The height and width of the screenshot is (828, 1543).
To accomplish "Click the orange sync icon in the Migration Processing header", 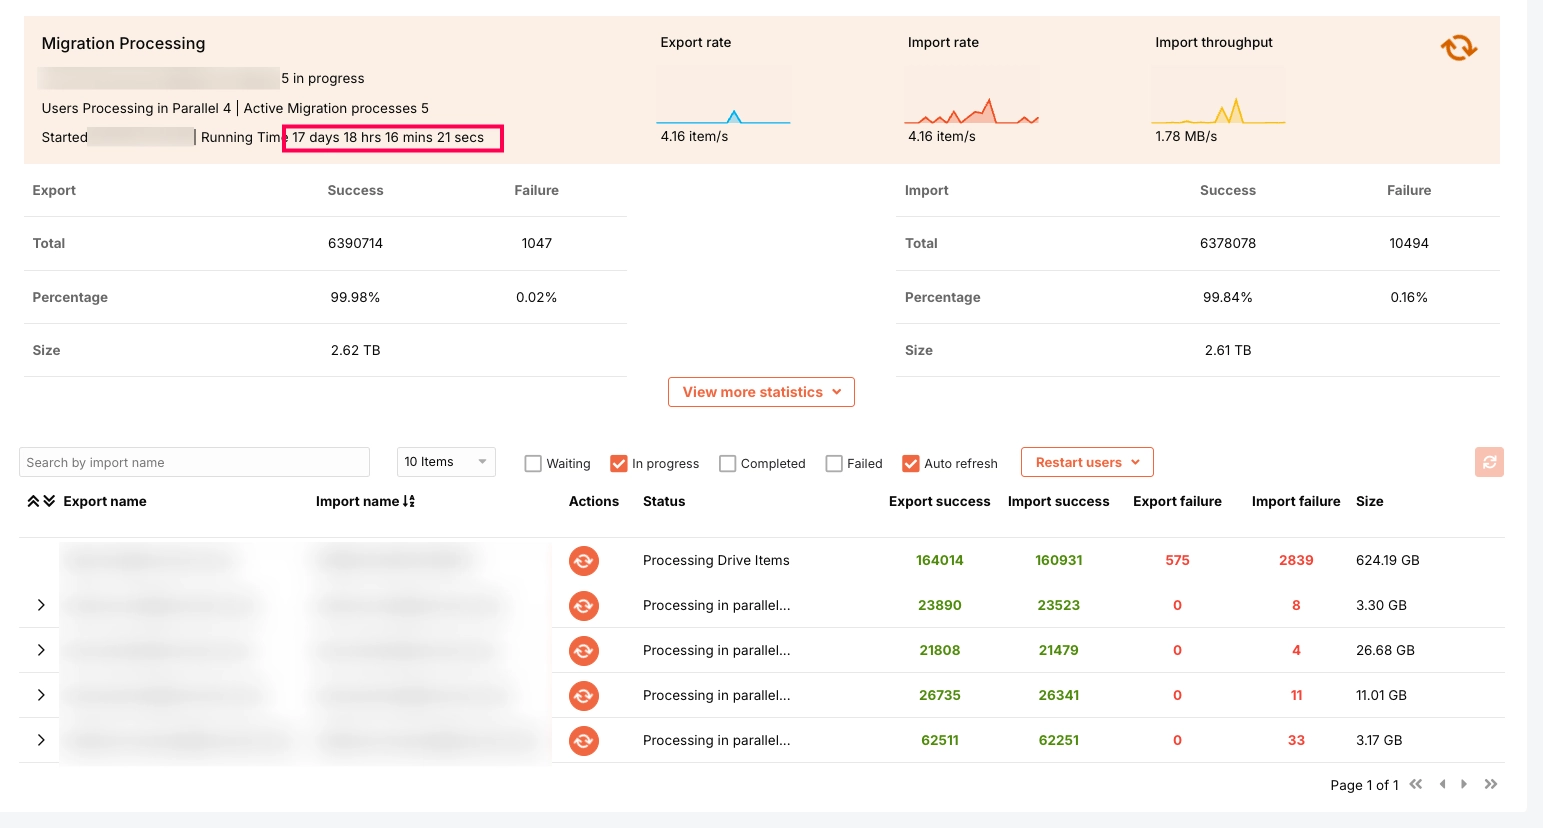I will pyautogui.click(x=1458, y=47).
